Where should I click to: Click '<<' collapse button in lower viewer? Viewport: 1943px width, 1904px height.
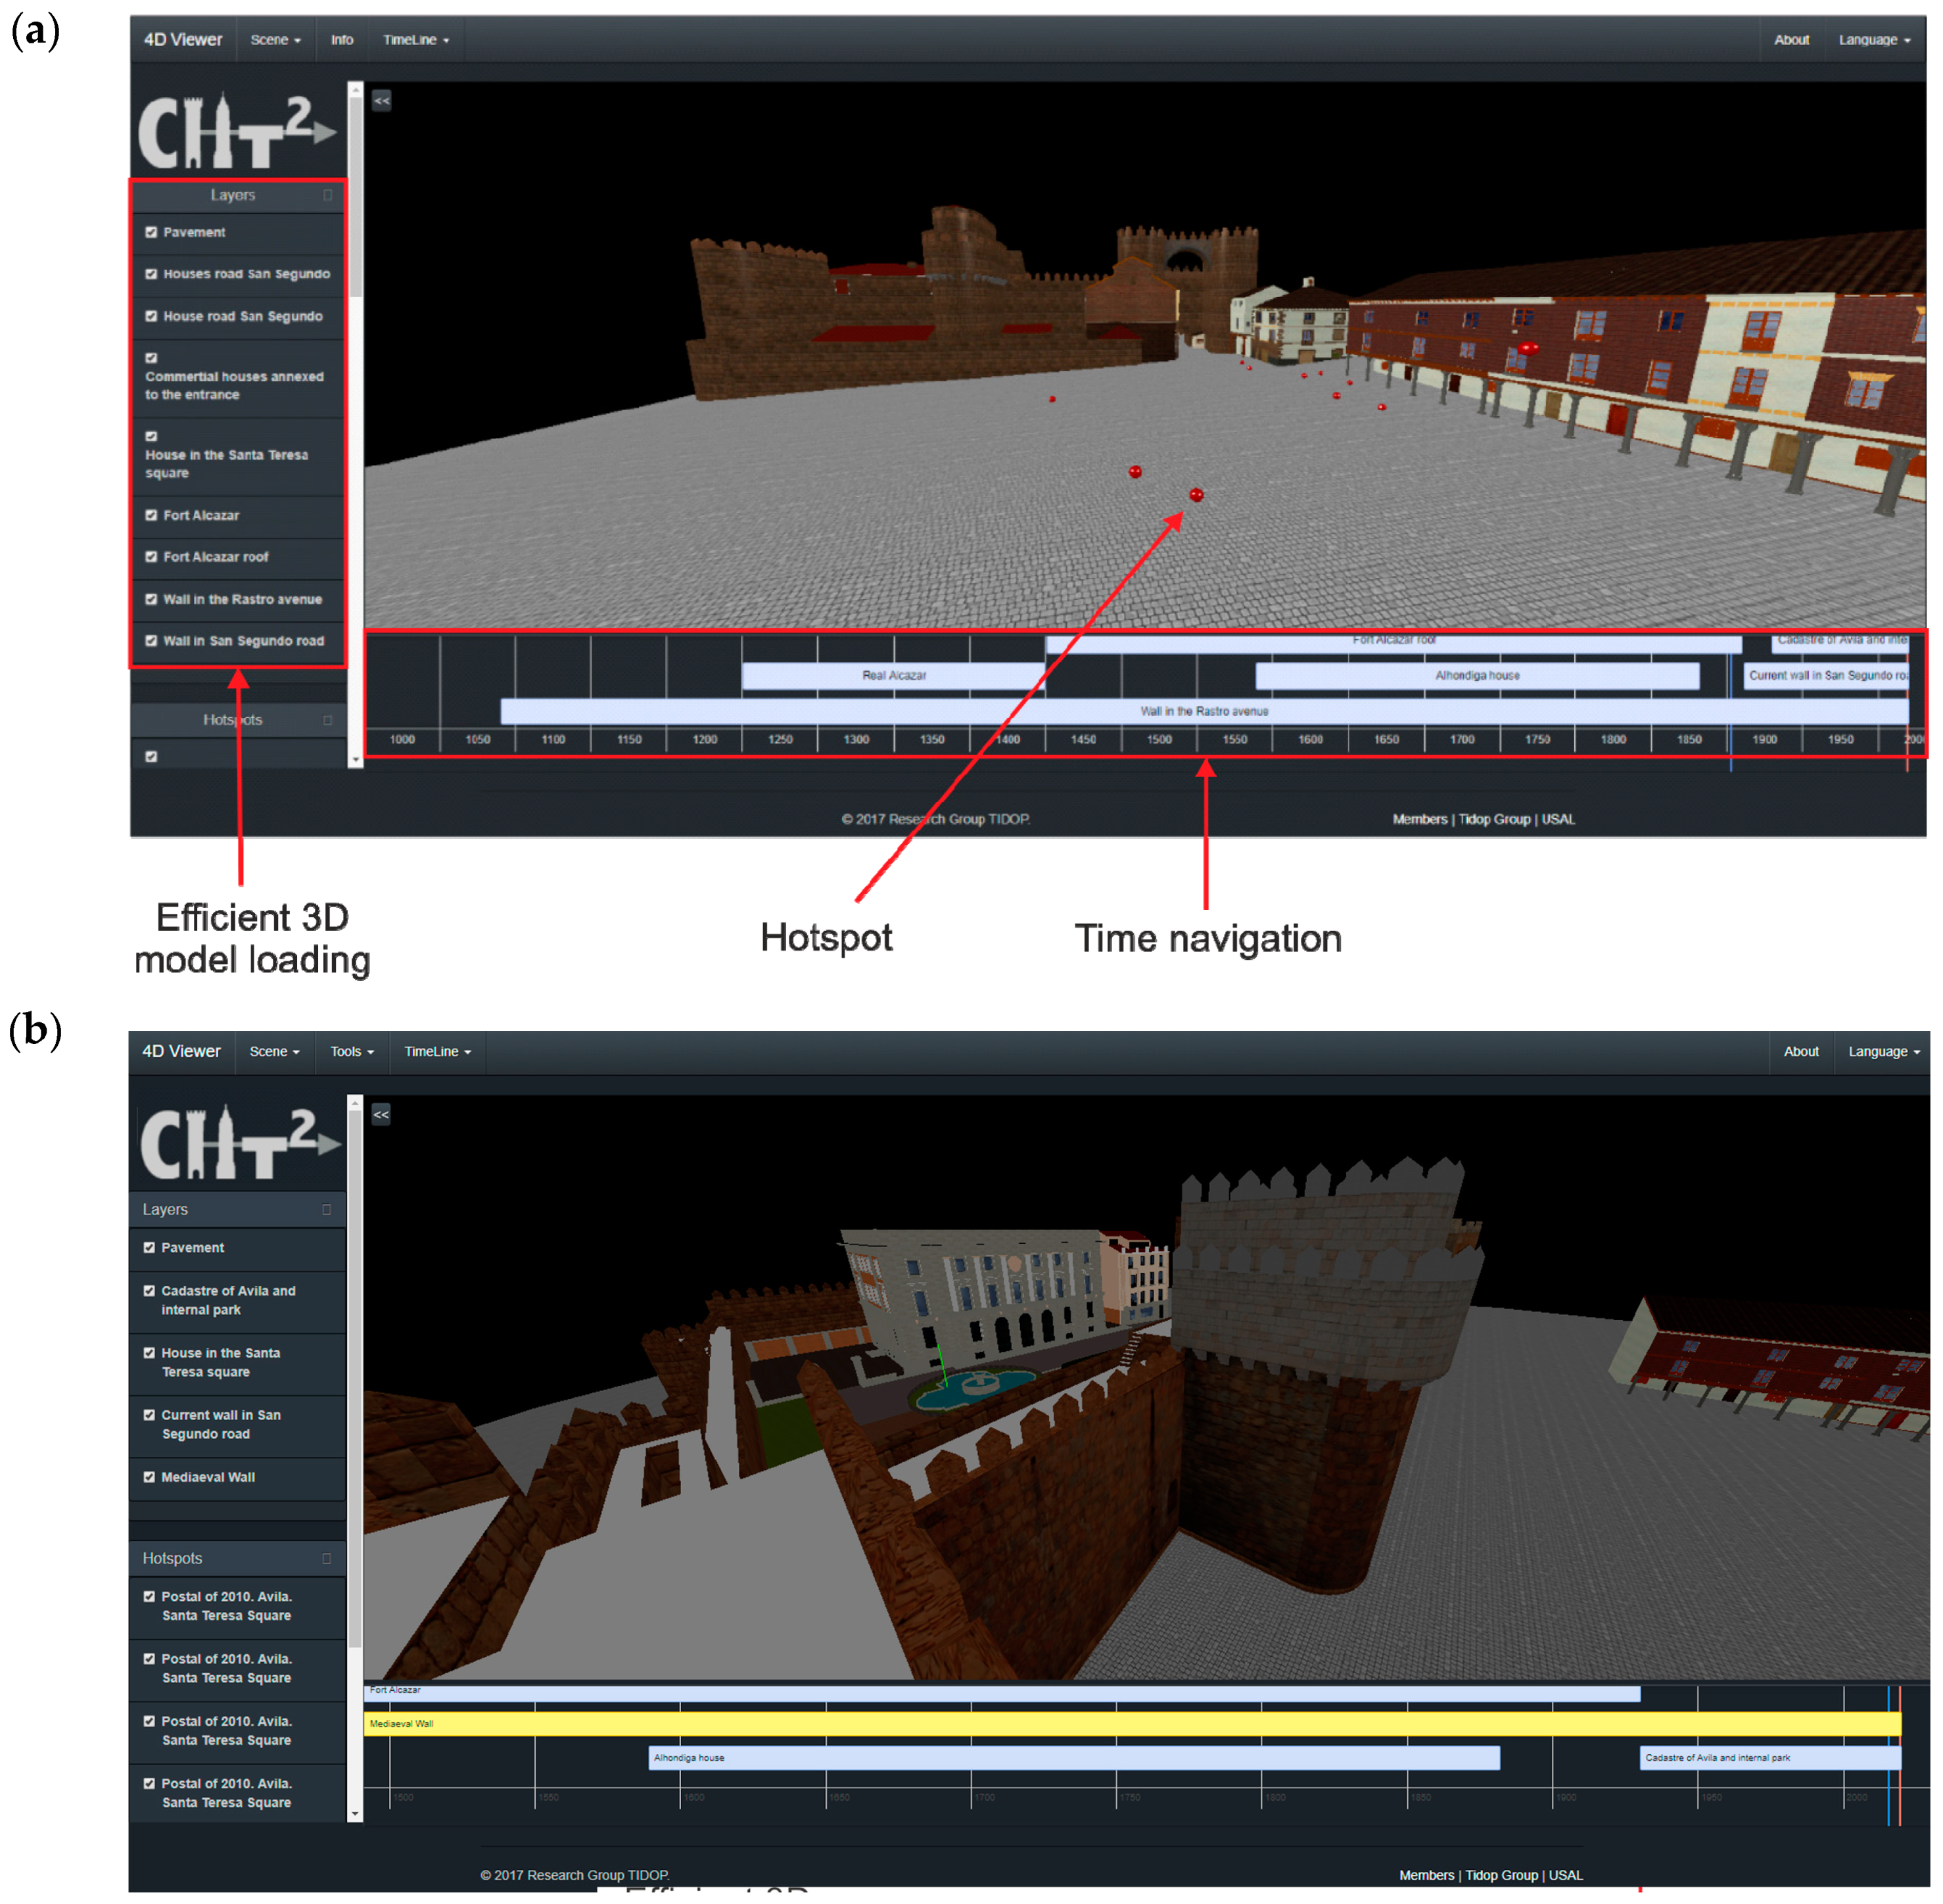pyautogui.click(x=381, y=1113)
